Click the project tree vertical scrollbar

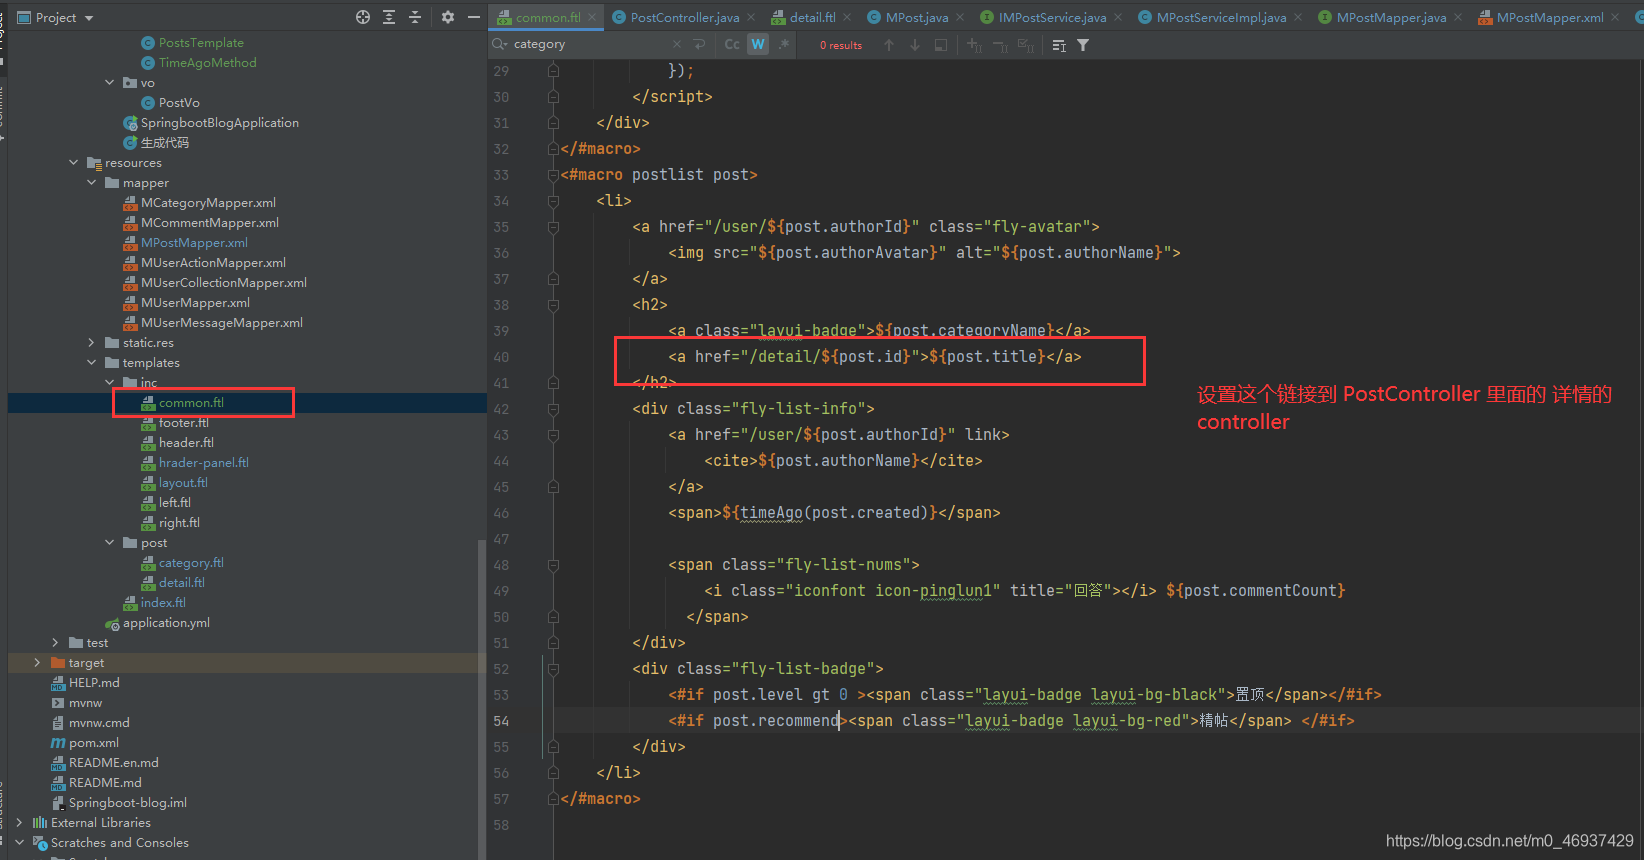tap(482, 700)
